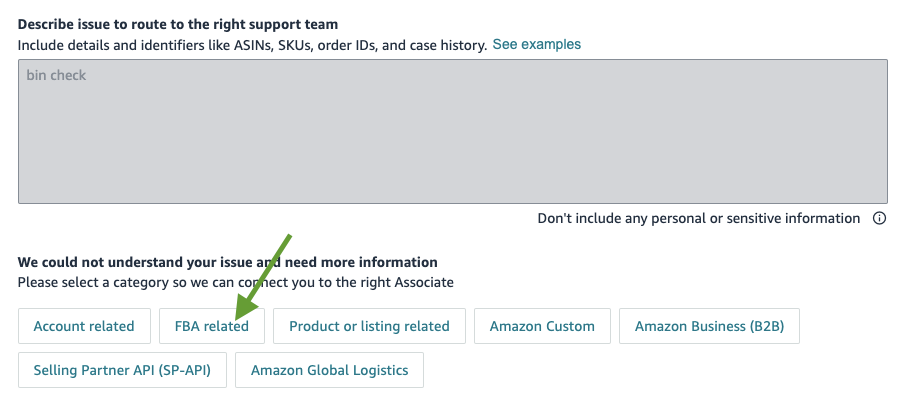
Task: Click the 'bin check' text in description box
Action: (56, 75)
